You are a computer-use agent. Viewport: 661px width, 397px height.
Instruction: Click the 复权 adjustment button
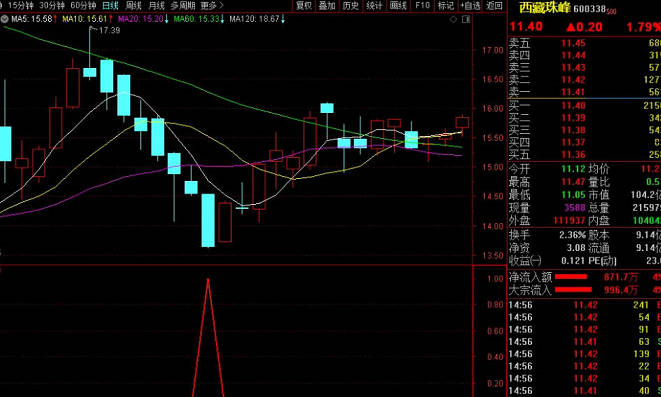pos(304,5)
